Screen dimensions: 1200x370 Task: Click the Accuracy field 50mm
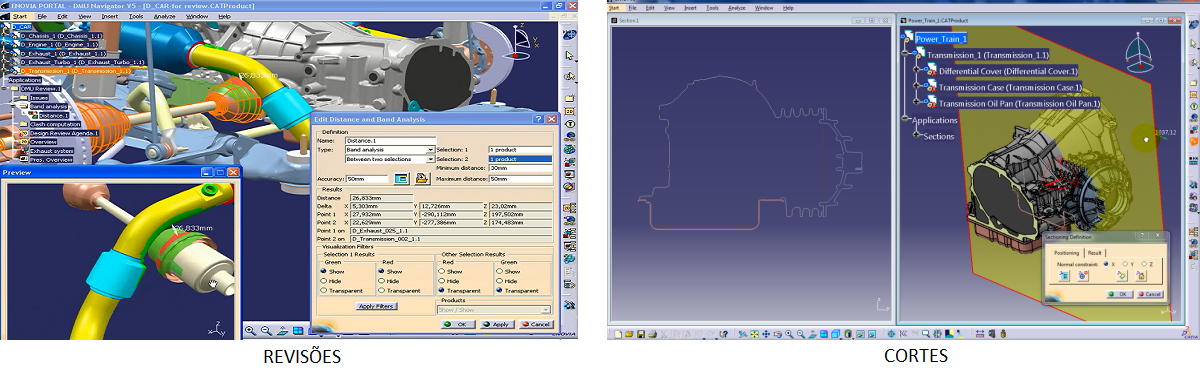click(x=367, y=179)
